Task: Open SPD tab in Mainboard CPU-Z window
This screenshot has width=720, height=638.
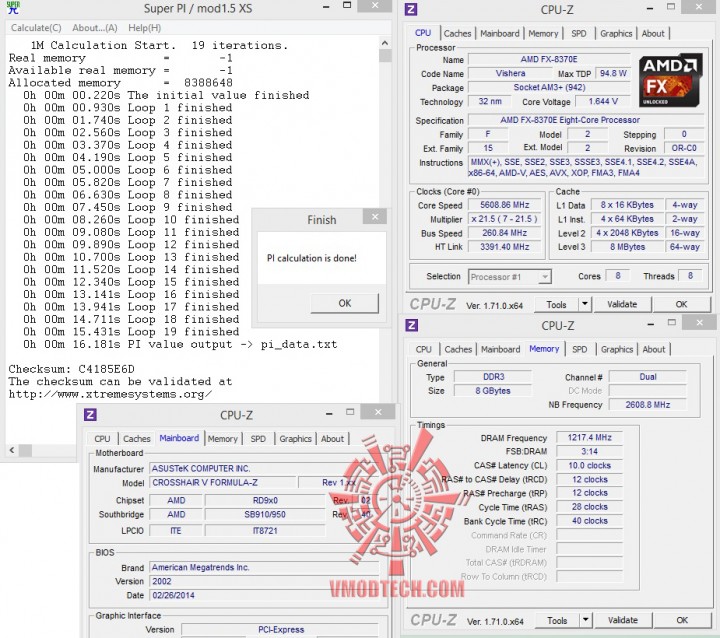Action: [258, 439]
